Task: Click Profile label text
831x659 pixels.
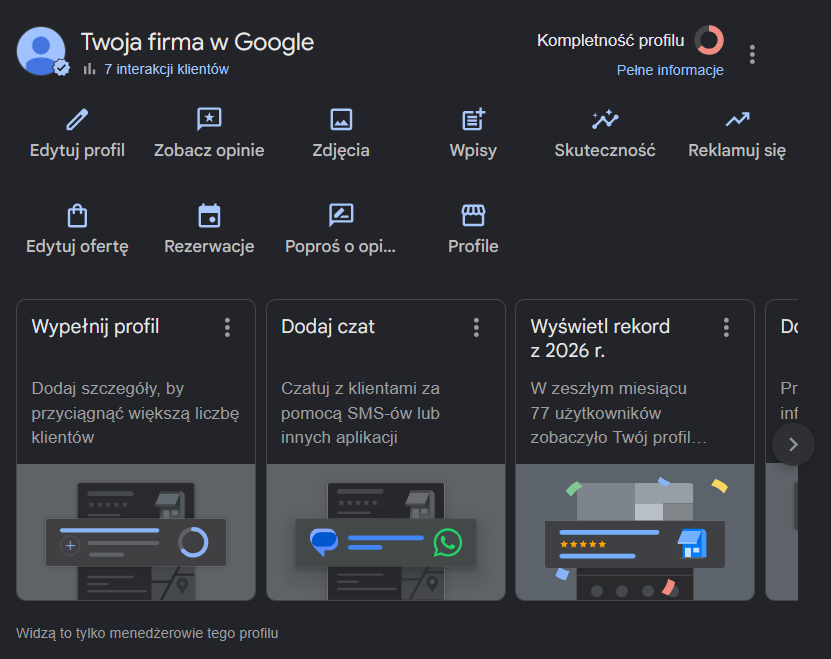Action: point(473,246)
